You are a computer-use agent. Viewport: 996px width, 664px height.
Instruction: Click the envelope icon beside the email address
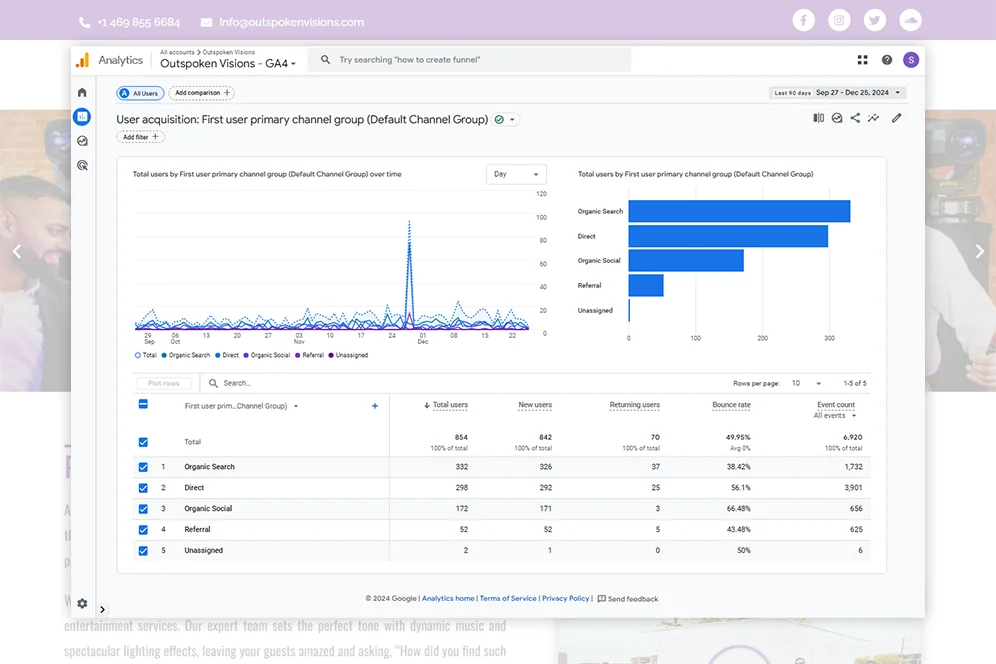[206, 22]
